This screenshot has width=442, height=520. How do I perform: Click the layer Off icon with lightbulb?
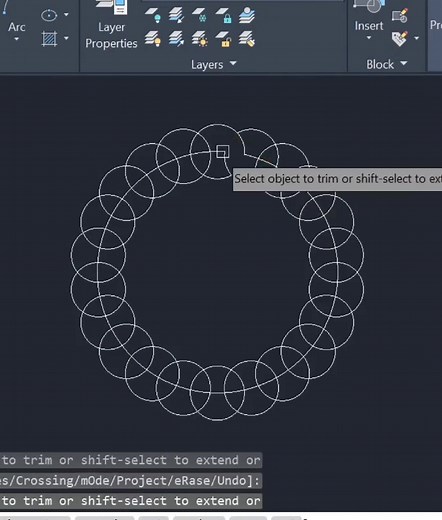(153, 15)
